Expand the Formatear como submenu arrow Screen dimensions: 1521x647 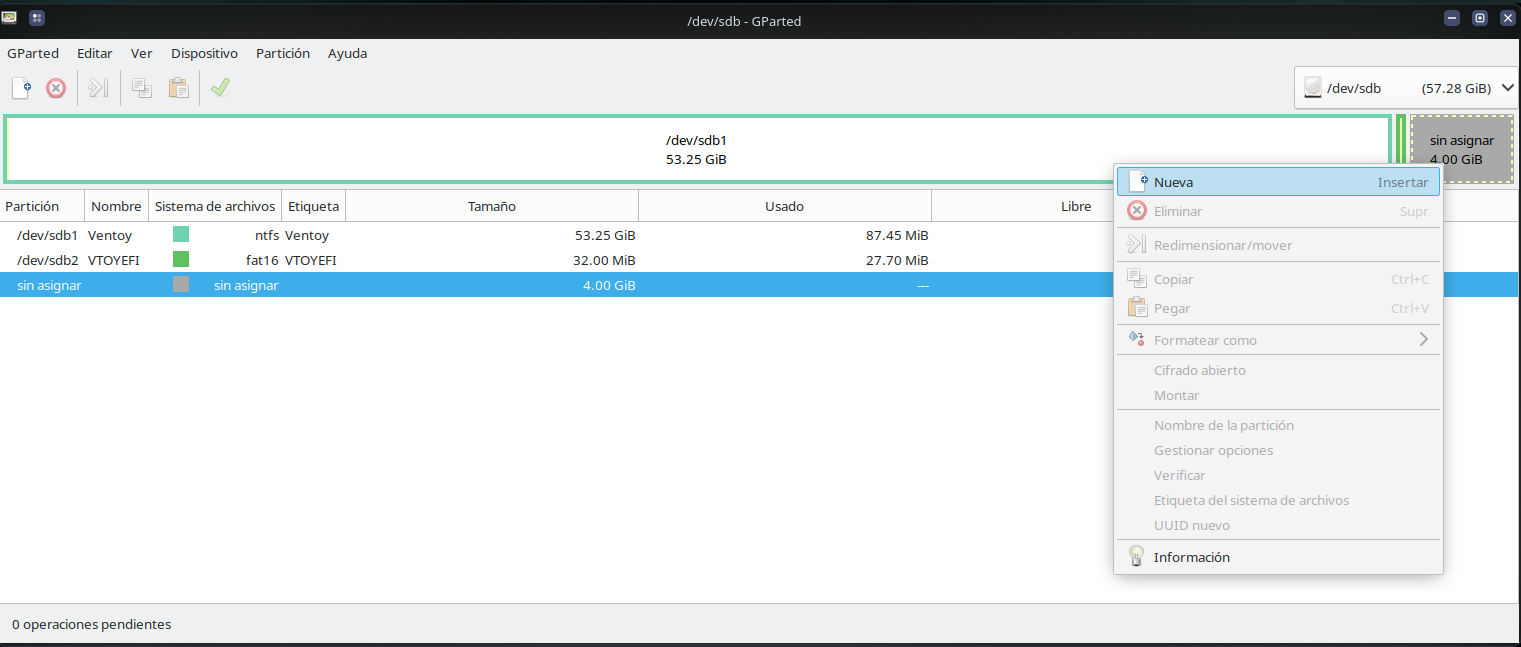(x=1424, y=340)
